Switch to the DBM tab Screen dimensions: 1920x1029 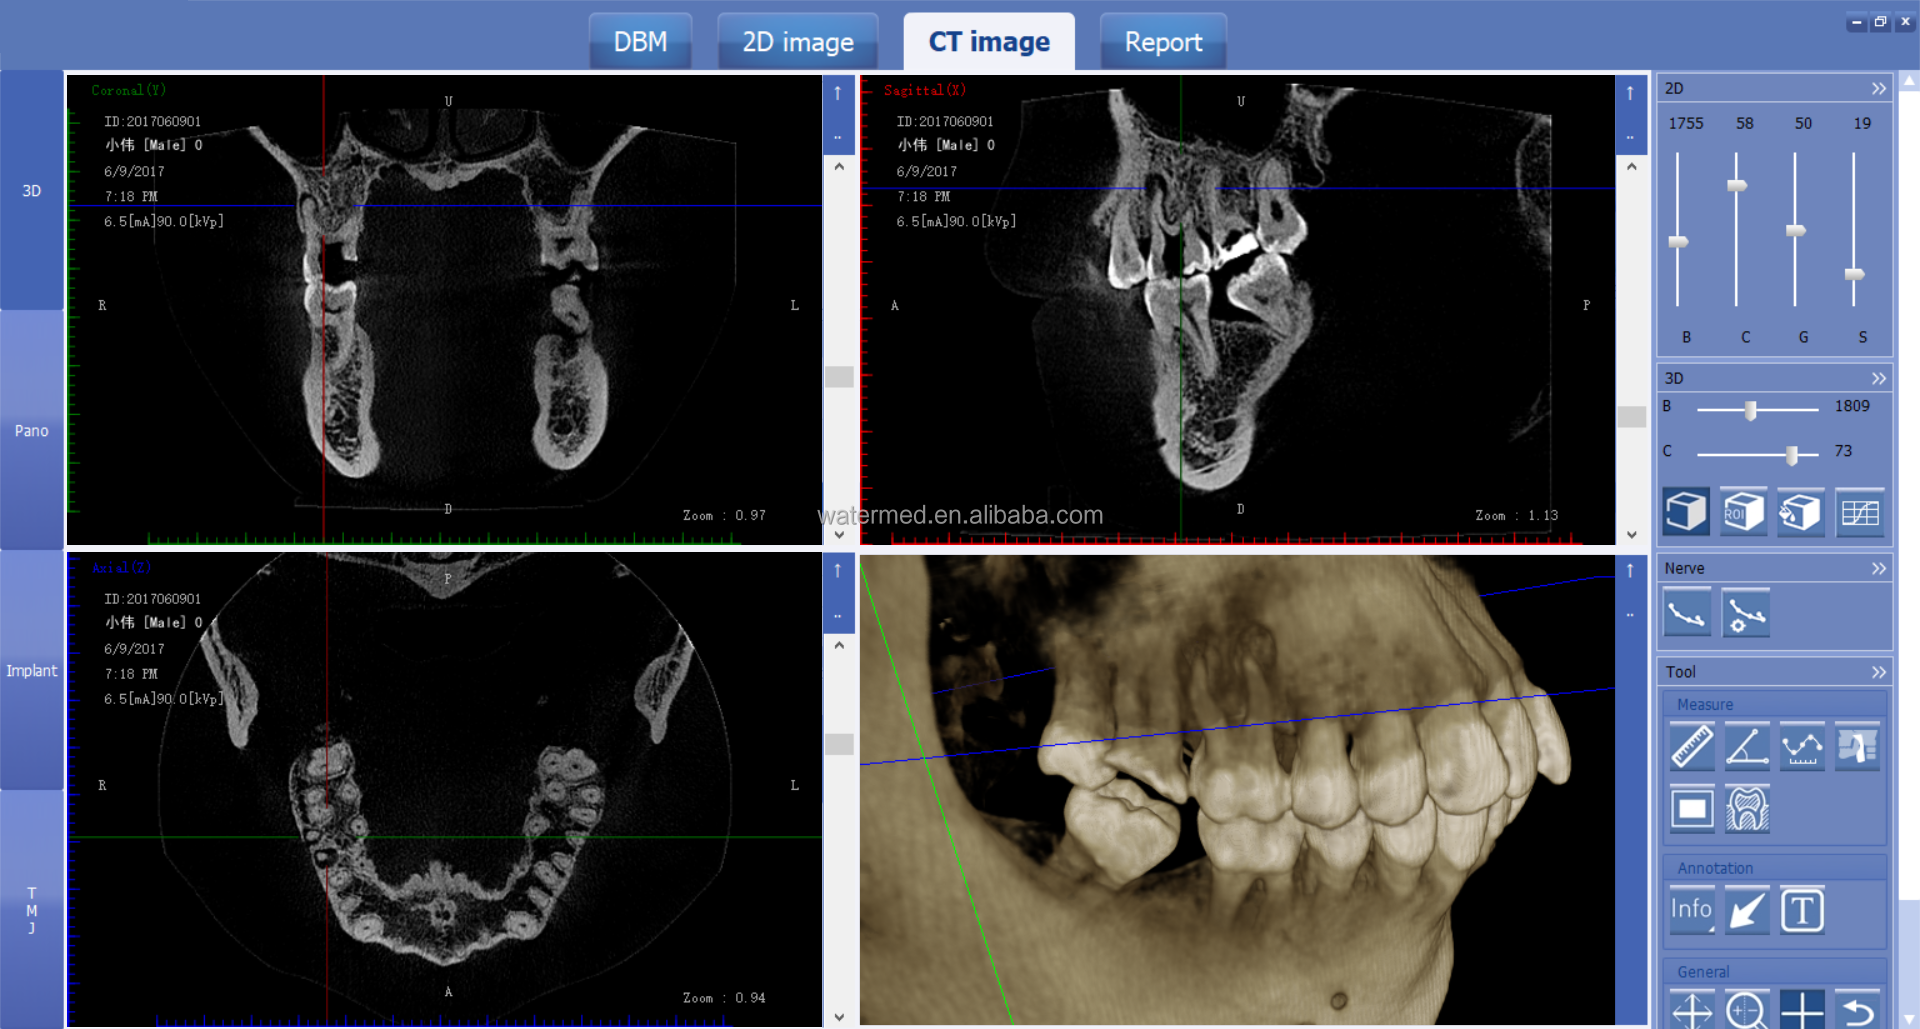pos(640,42)
